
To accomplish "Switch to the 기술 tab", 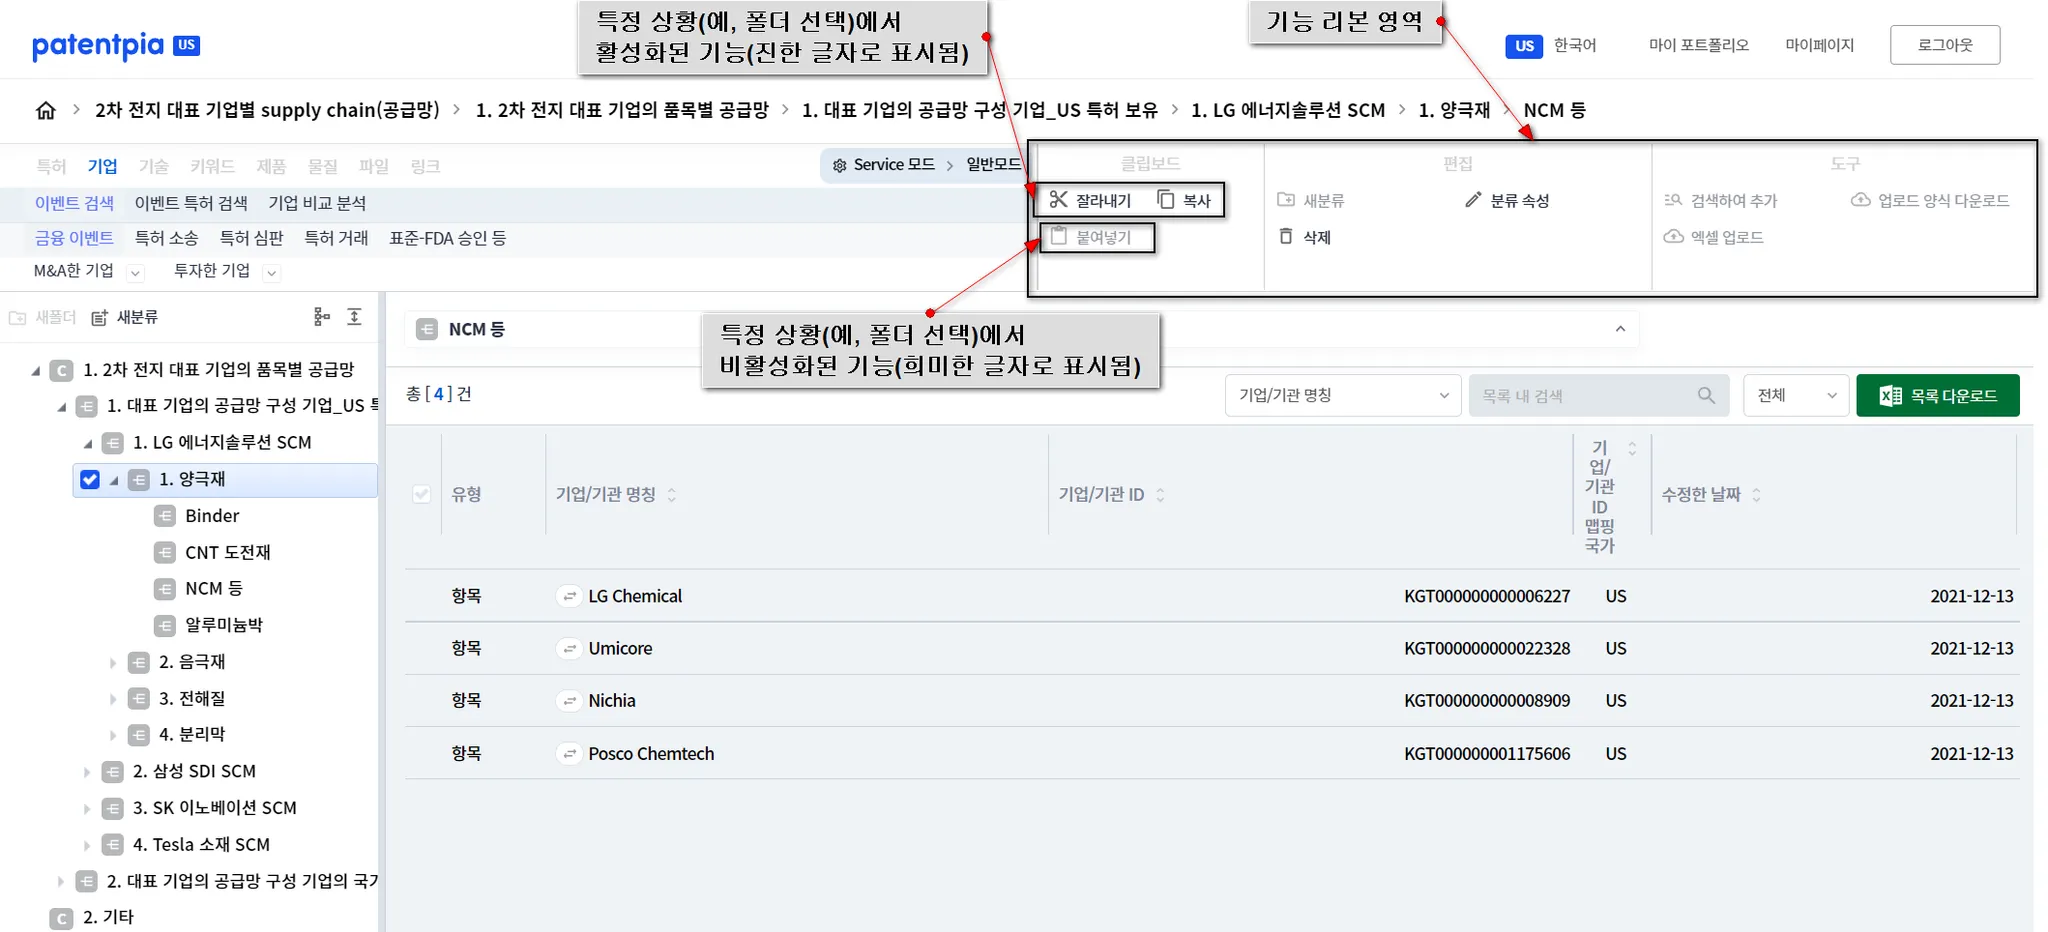I will 154,166.
